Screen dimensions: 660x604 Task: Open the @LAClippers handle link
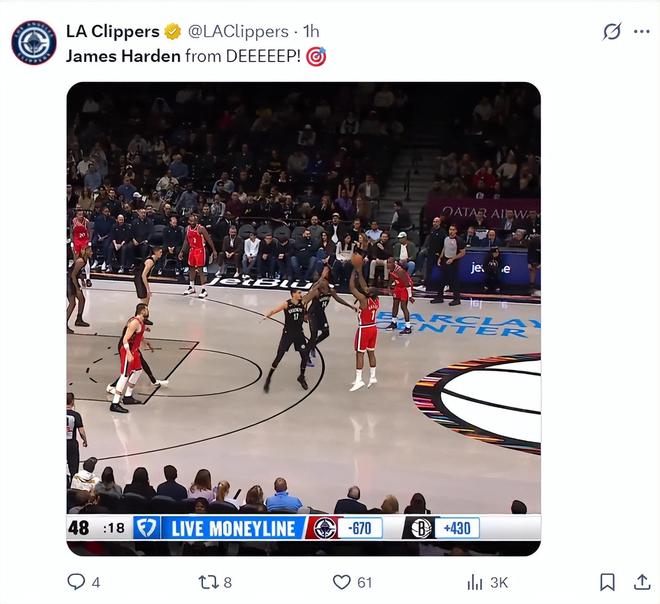238,32
